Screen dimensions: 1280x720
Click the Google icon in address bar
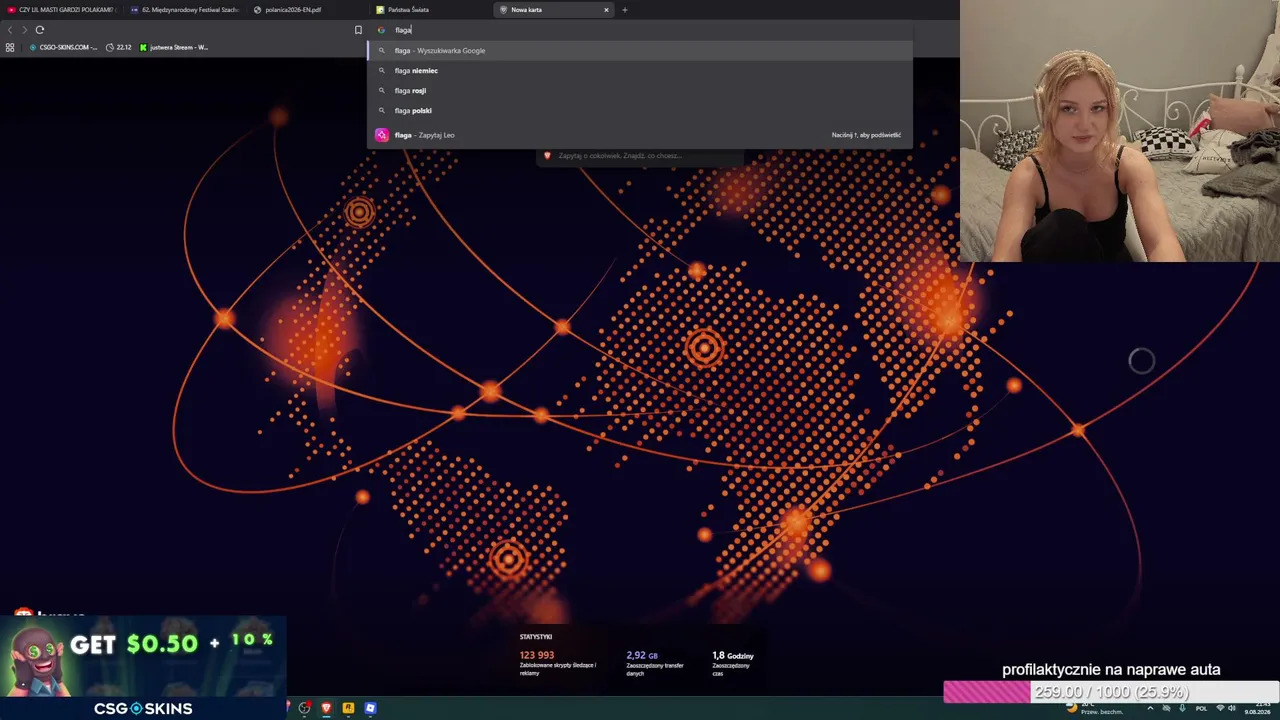381,30
